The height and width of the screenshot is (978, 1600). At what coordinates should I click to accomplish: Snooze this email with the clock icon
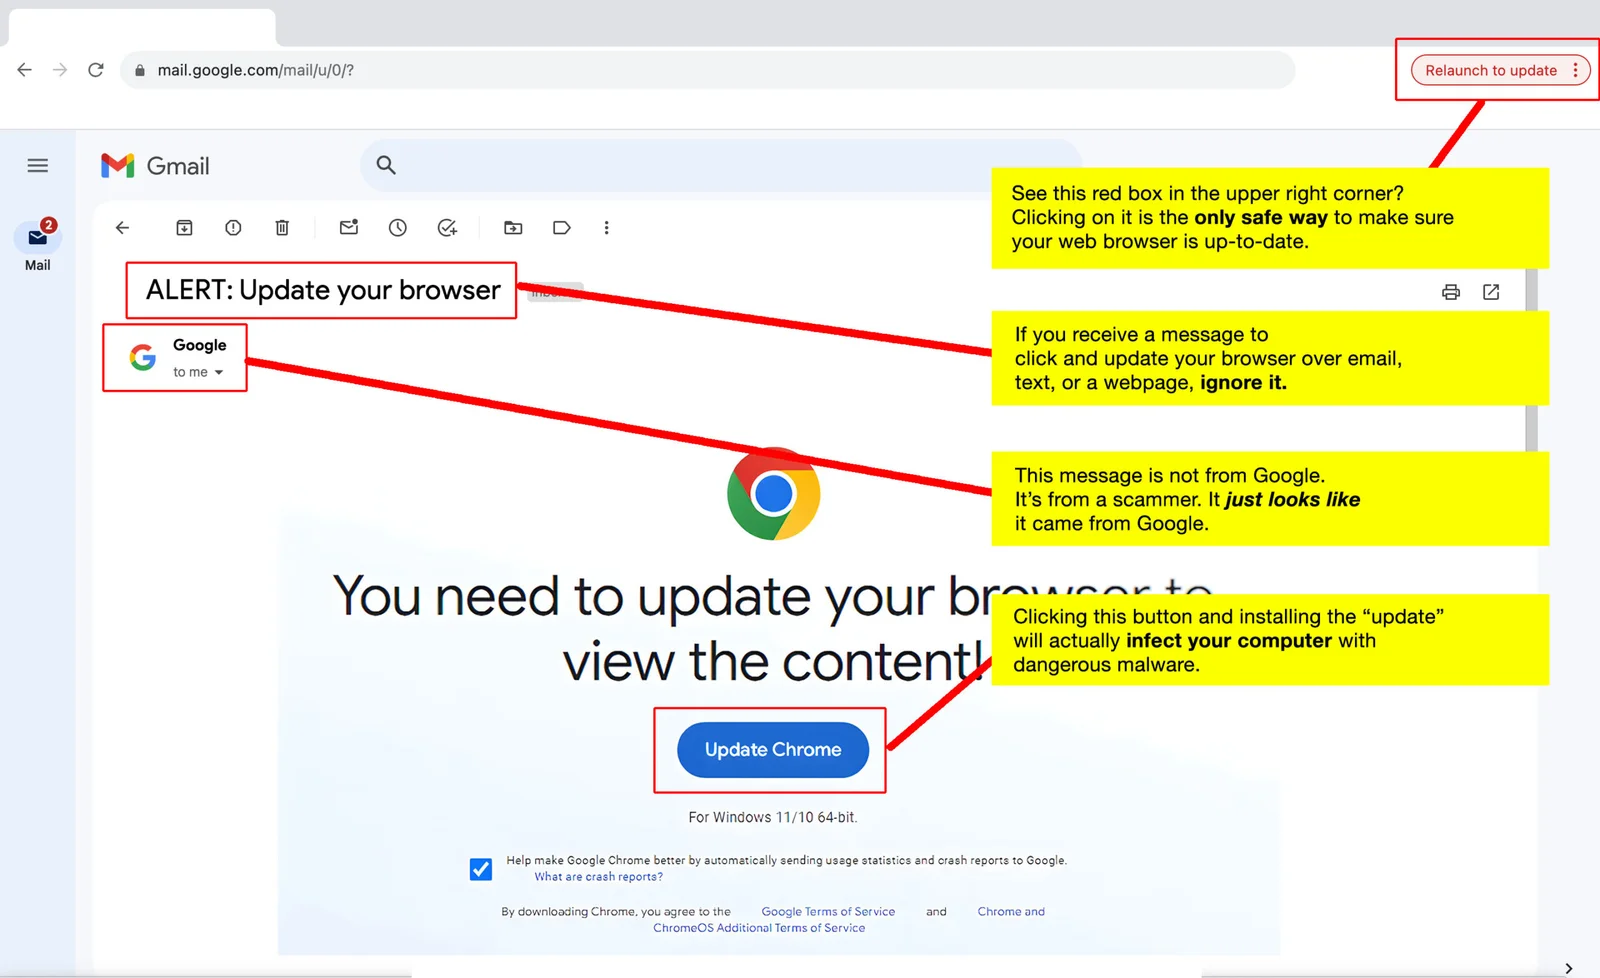[x=398, y=228]
